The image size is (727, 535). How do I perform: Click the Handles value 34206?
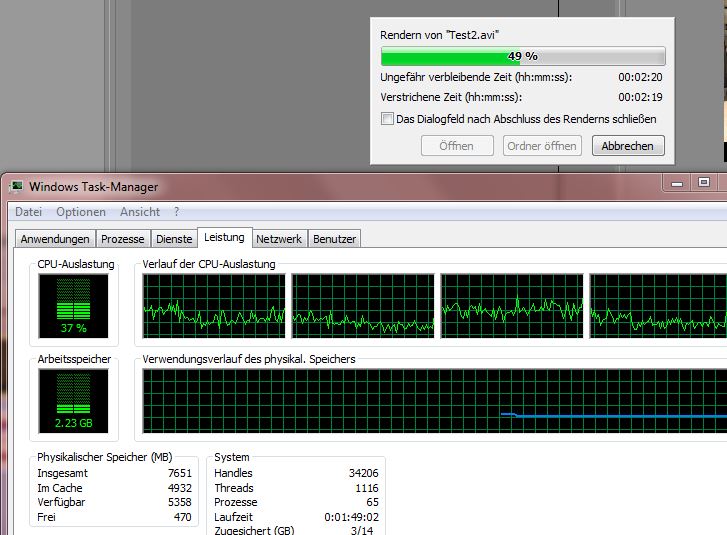coord(364,473)
